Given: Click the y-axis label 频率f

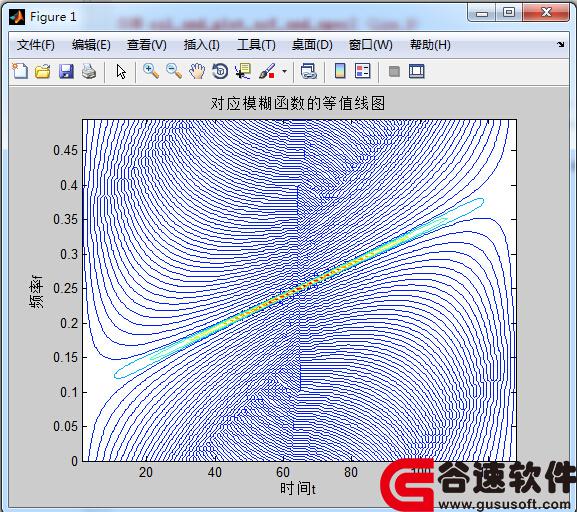Looking at the screenshot, I should click(x=36, y=291).
